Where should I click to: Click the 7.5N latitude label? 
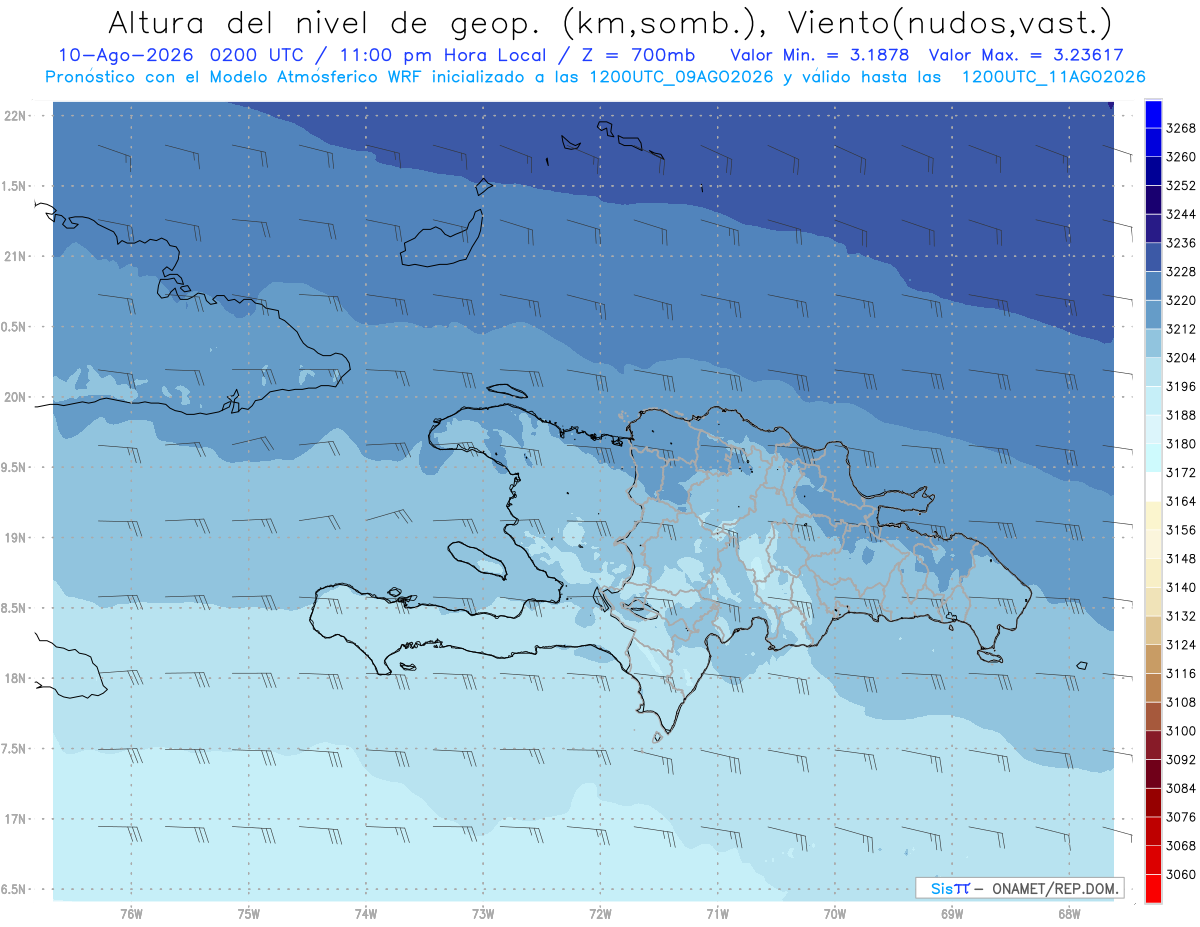[15, 748]
